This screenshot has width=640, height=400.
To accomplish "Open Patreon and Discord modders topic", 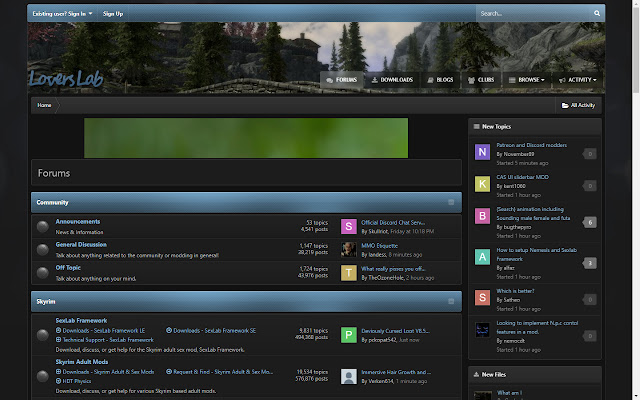I will coord(531,145).
